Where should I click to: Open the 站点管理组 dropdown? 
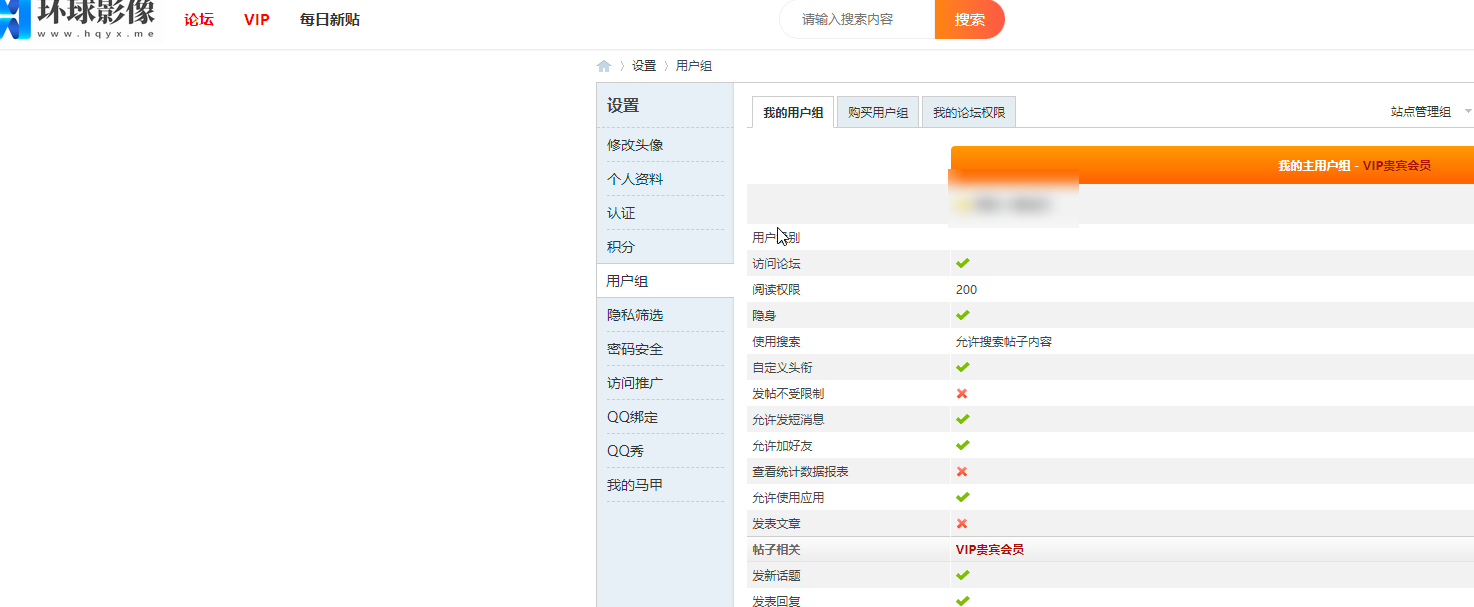coord(1431,112)
